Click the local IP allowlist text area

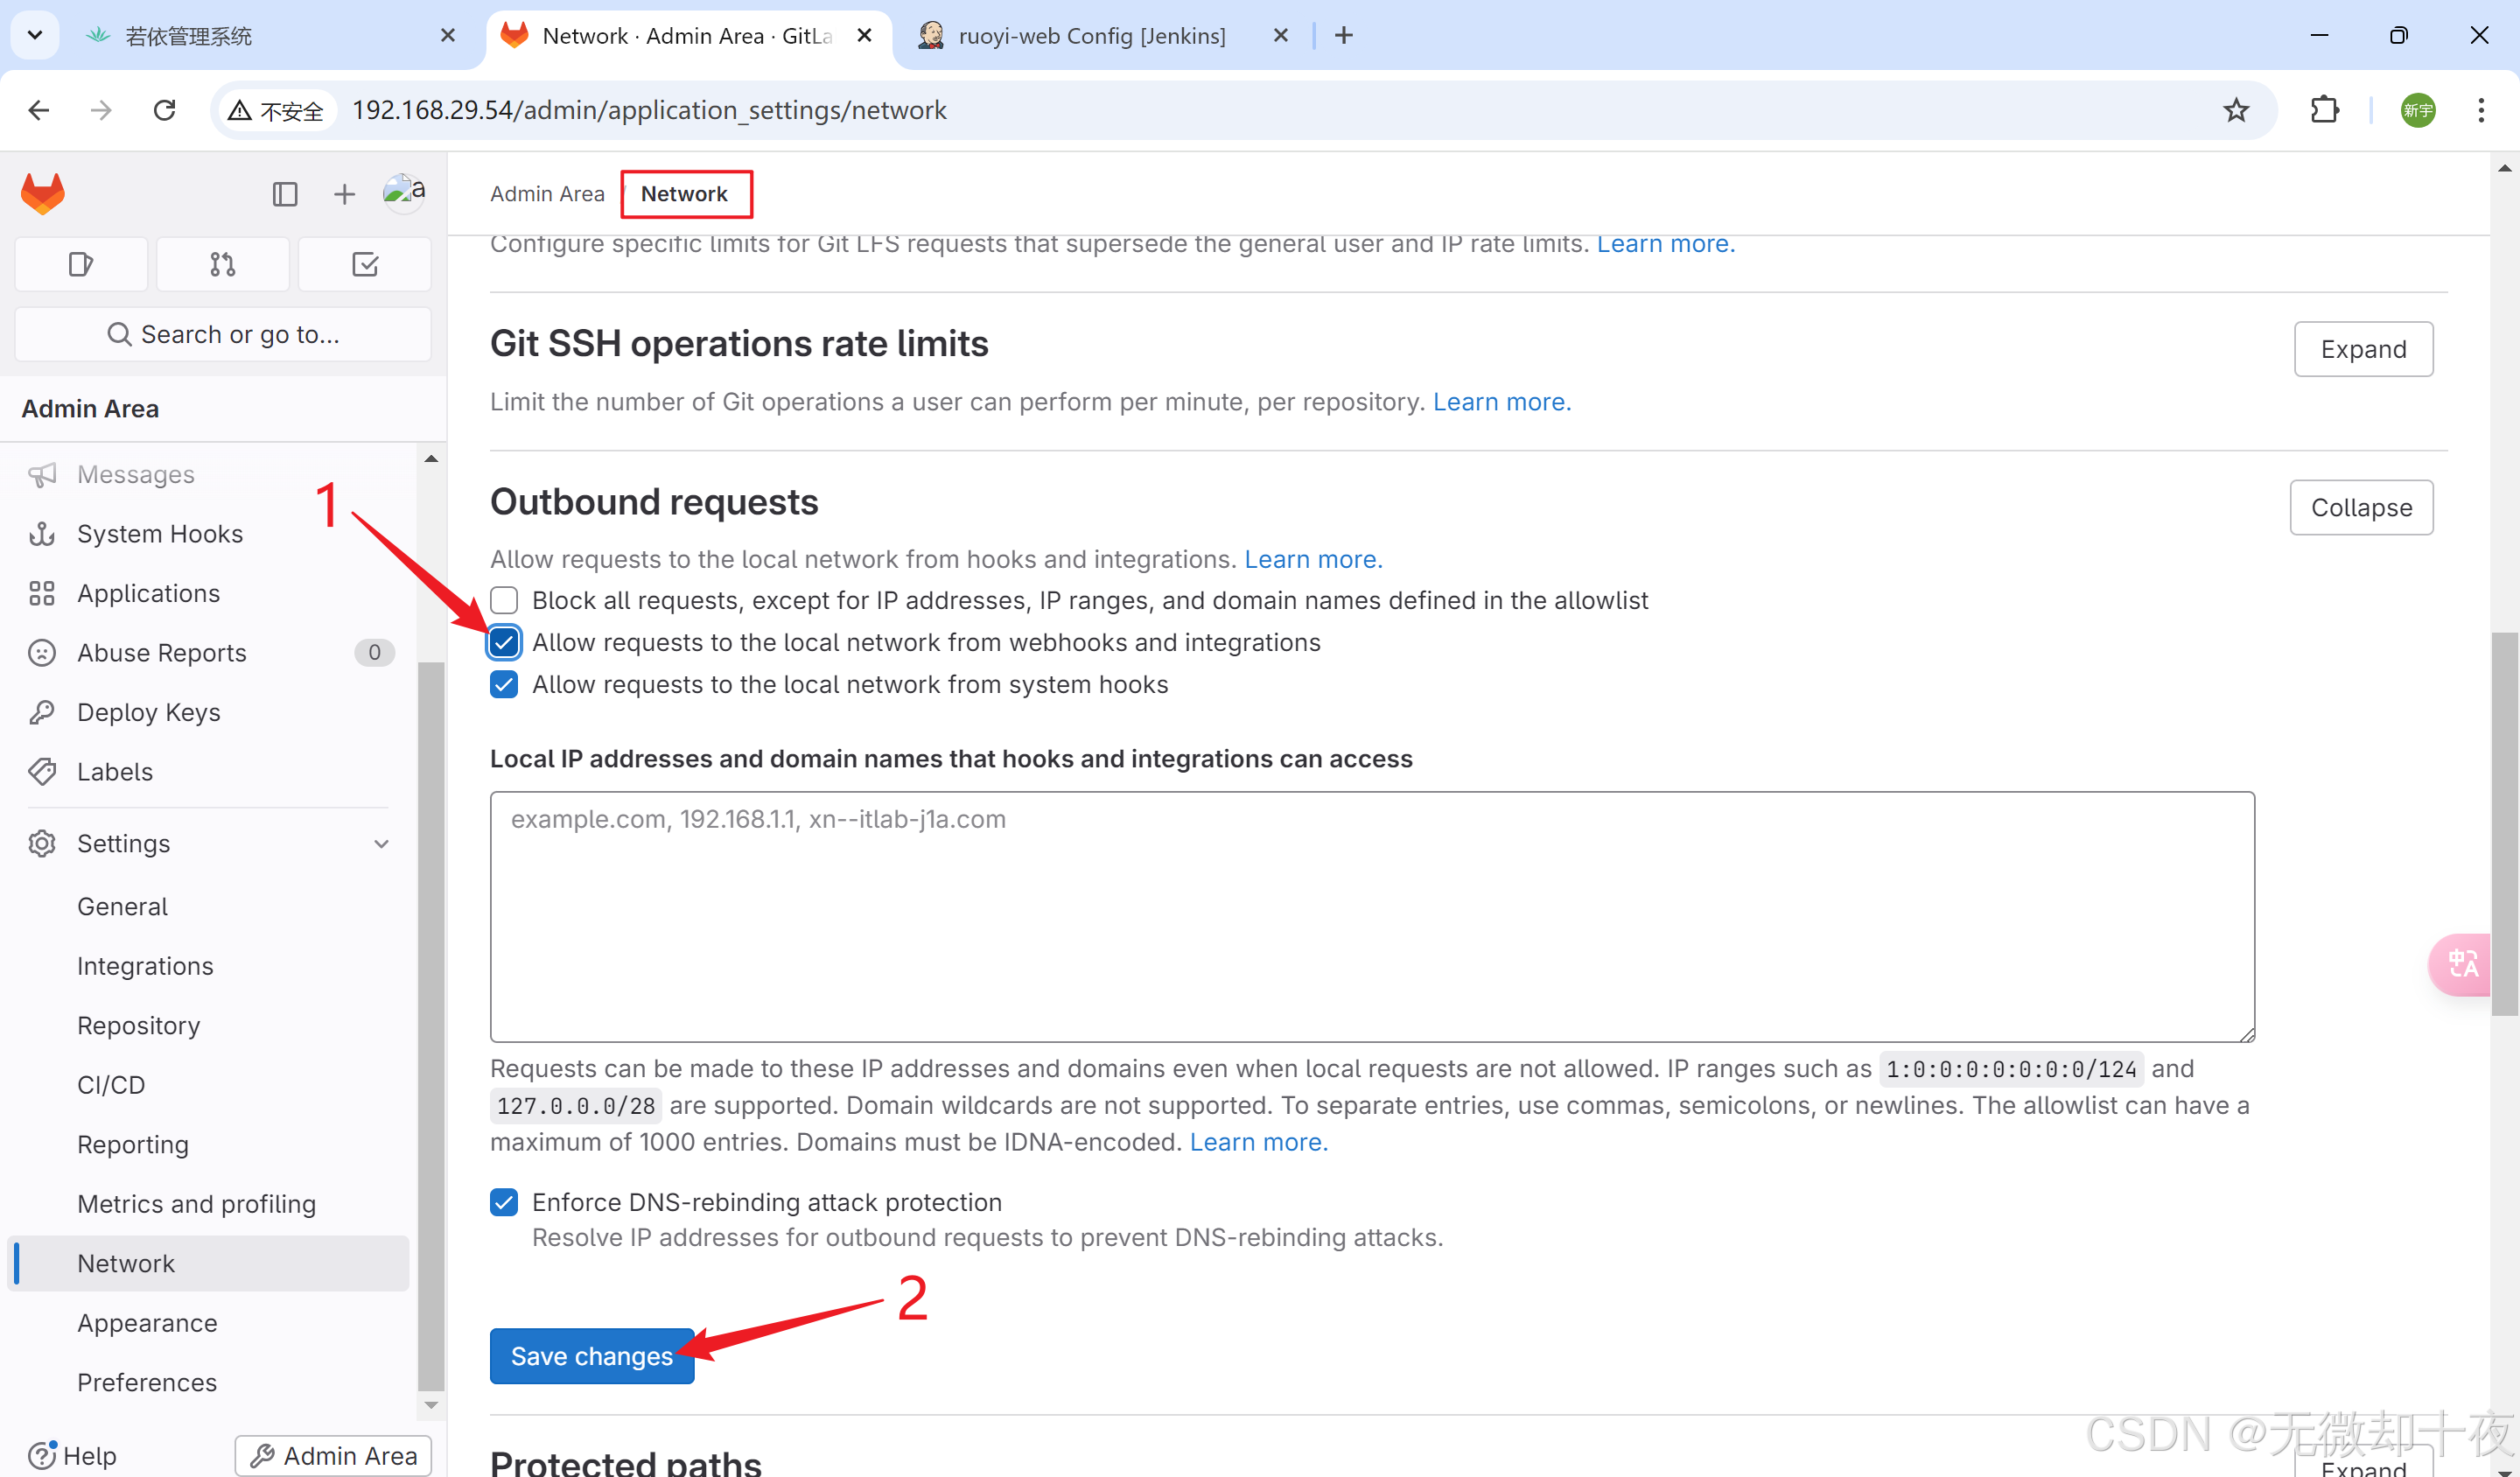point(1371,916)
